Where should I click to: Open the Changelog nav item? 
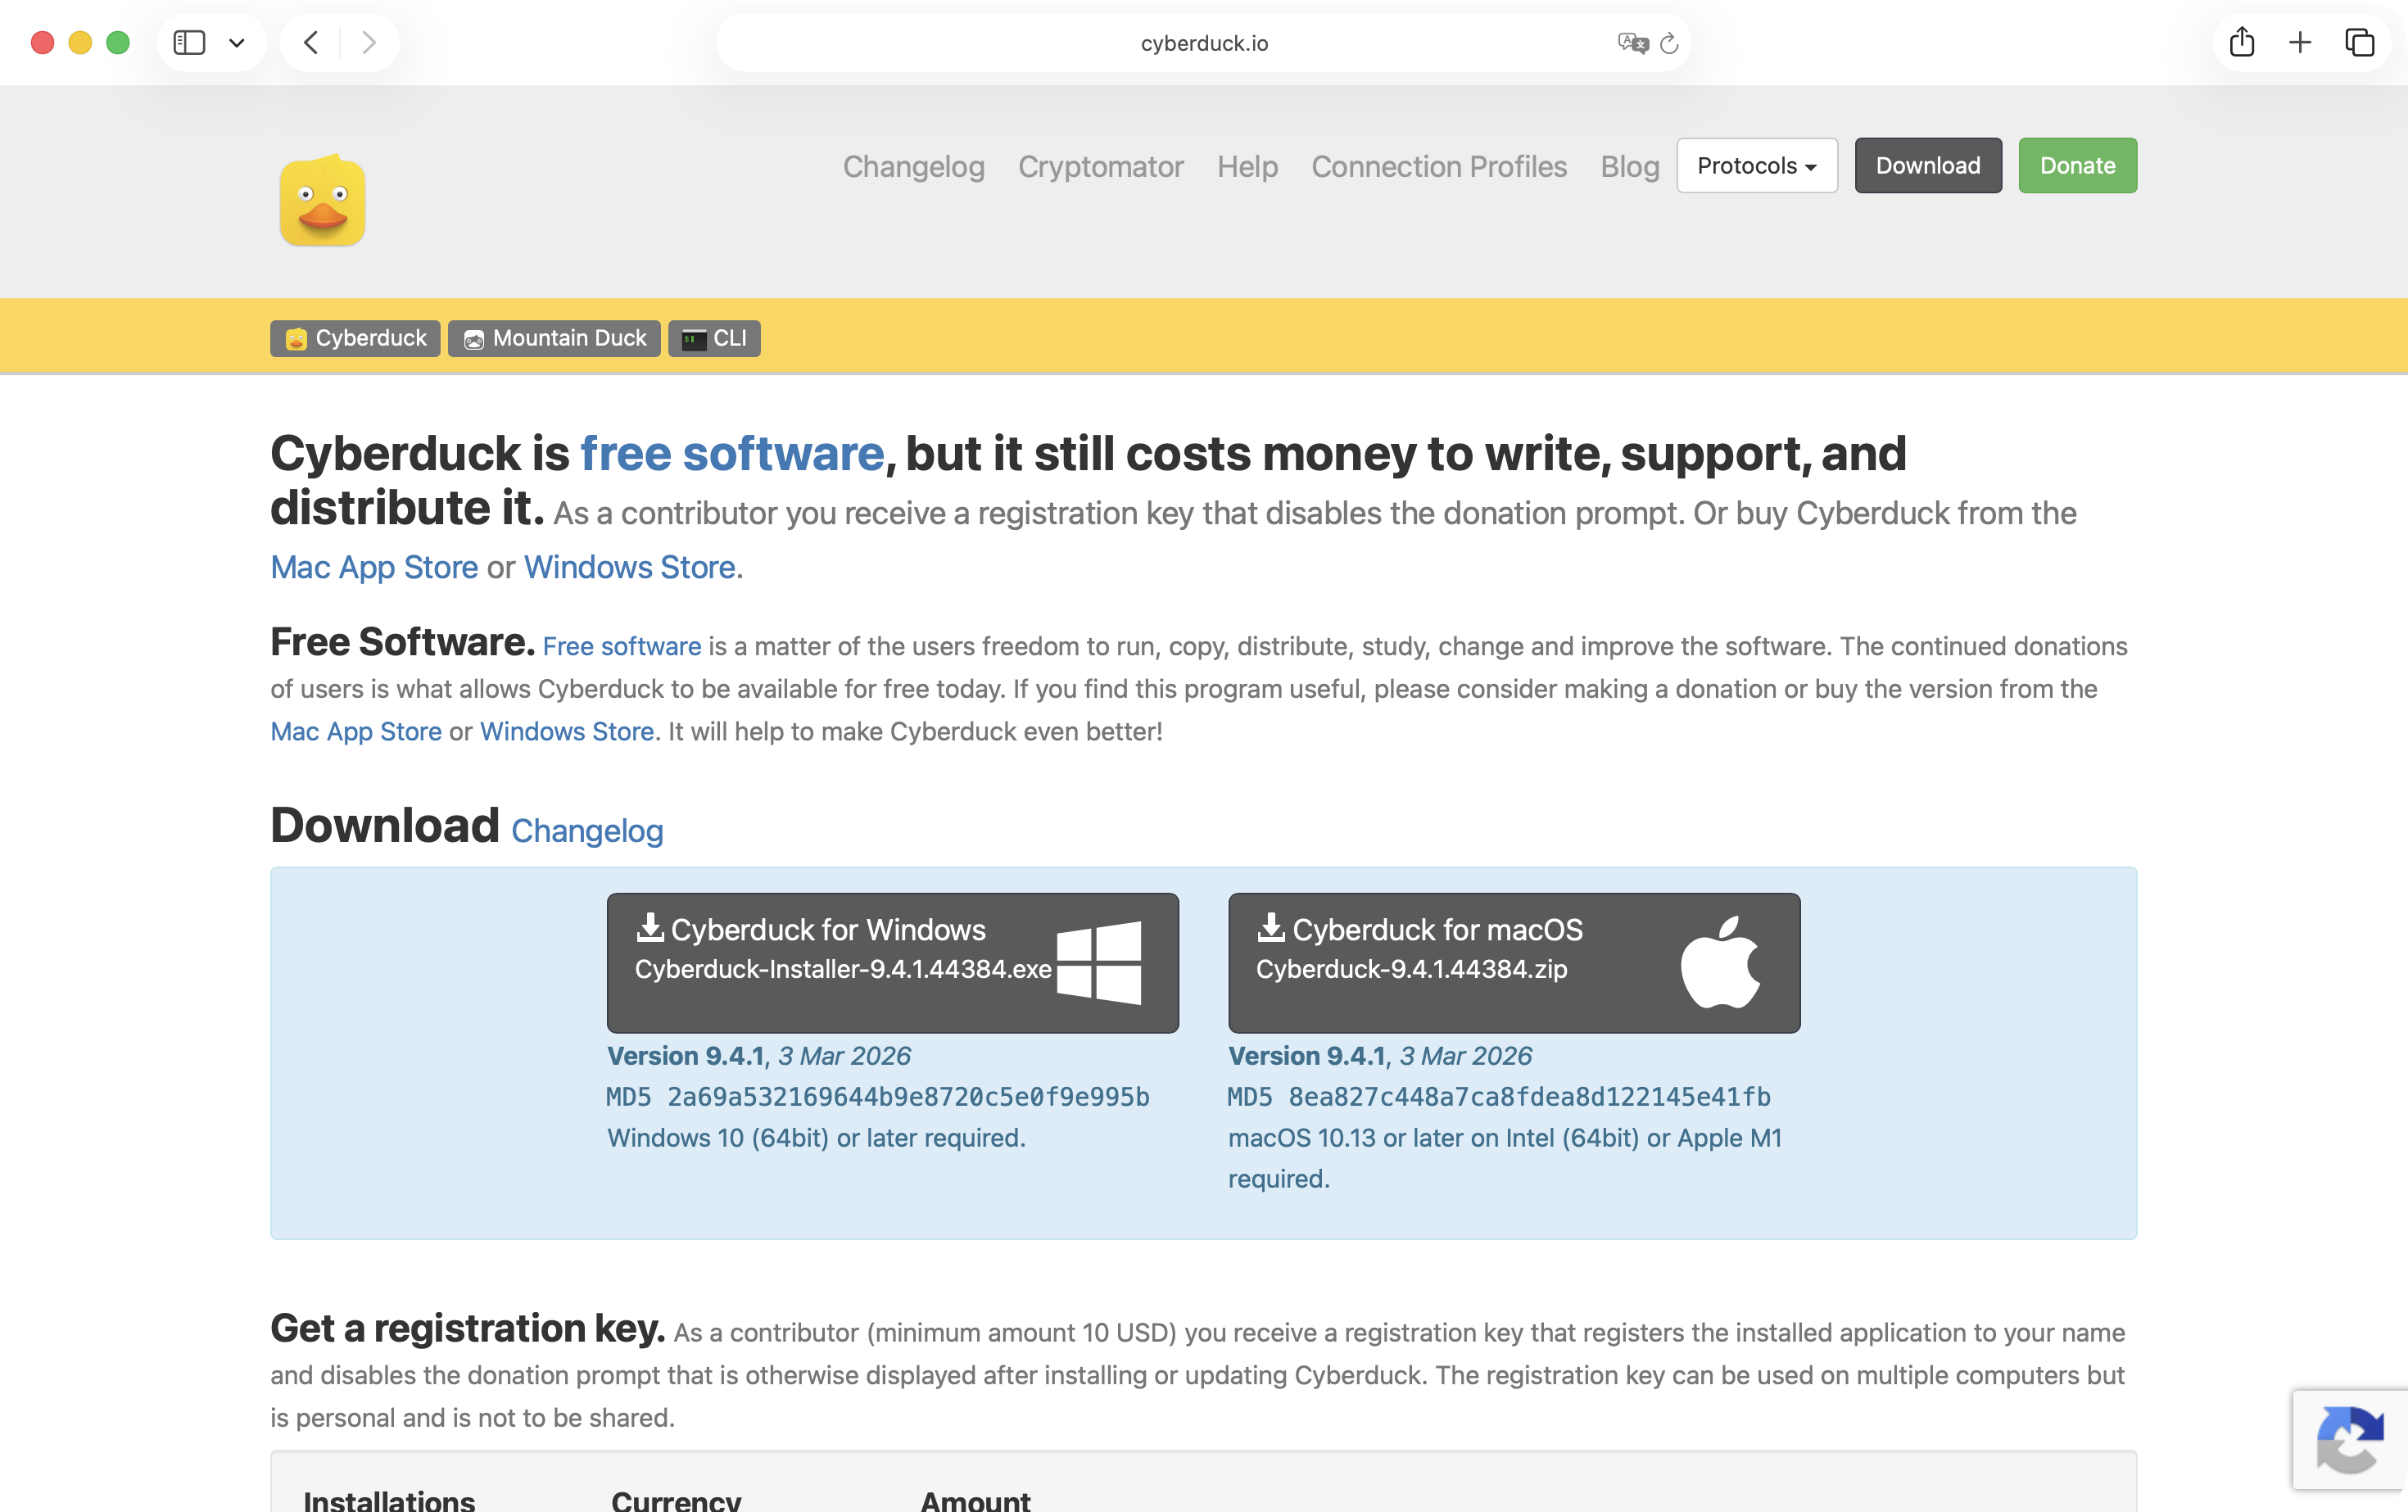click(x=913, y=166)
